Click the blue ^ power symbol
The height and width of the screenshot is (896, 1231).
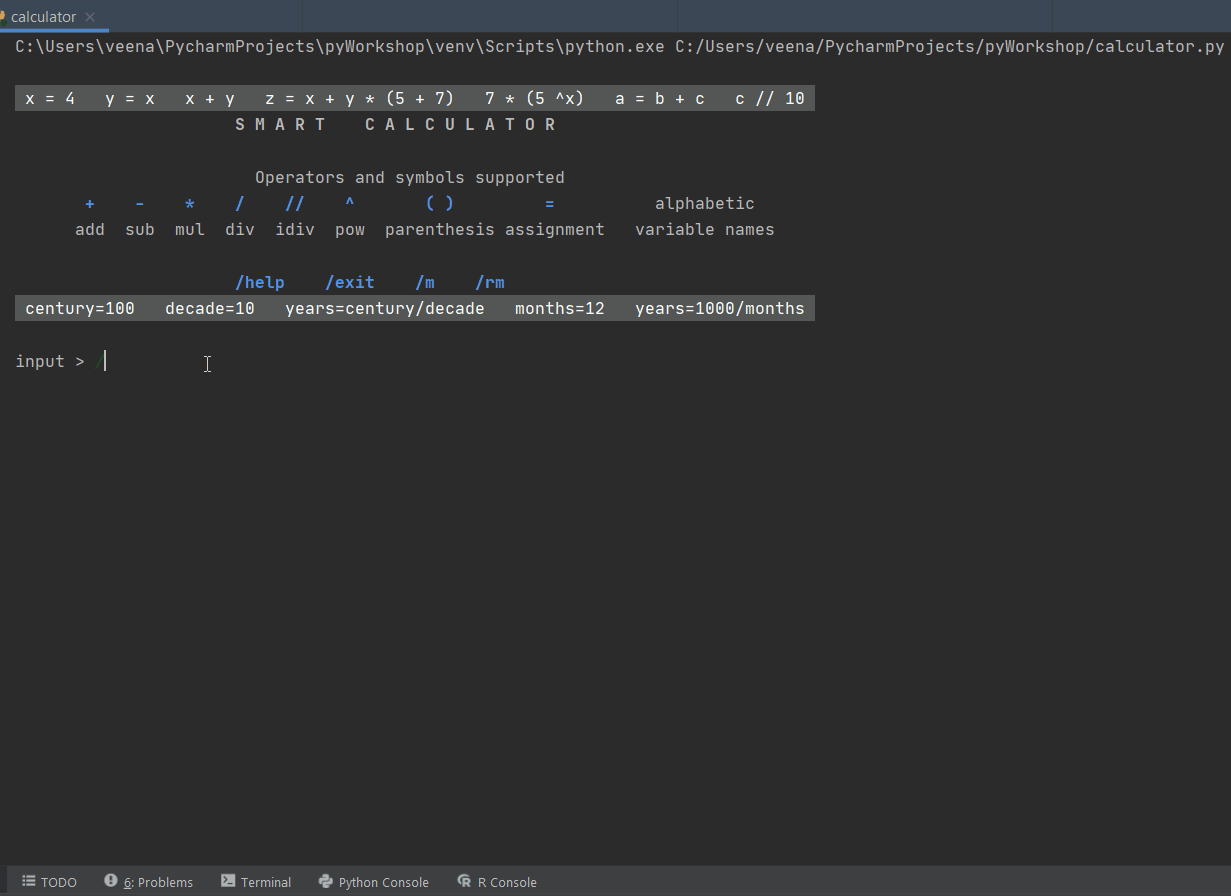pos(350,203)
